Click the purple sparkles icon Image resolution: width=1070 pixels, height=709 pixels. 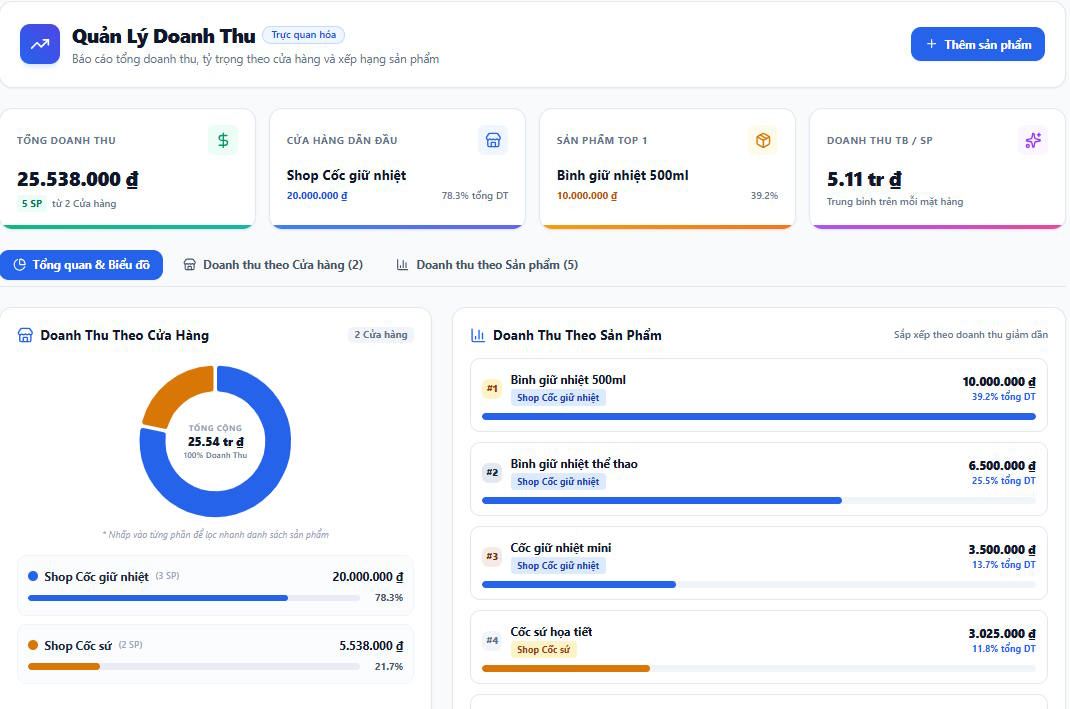point(1033,141)
